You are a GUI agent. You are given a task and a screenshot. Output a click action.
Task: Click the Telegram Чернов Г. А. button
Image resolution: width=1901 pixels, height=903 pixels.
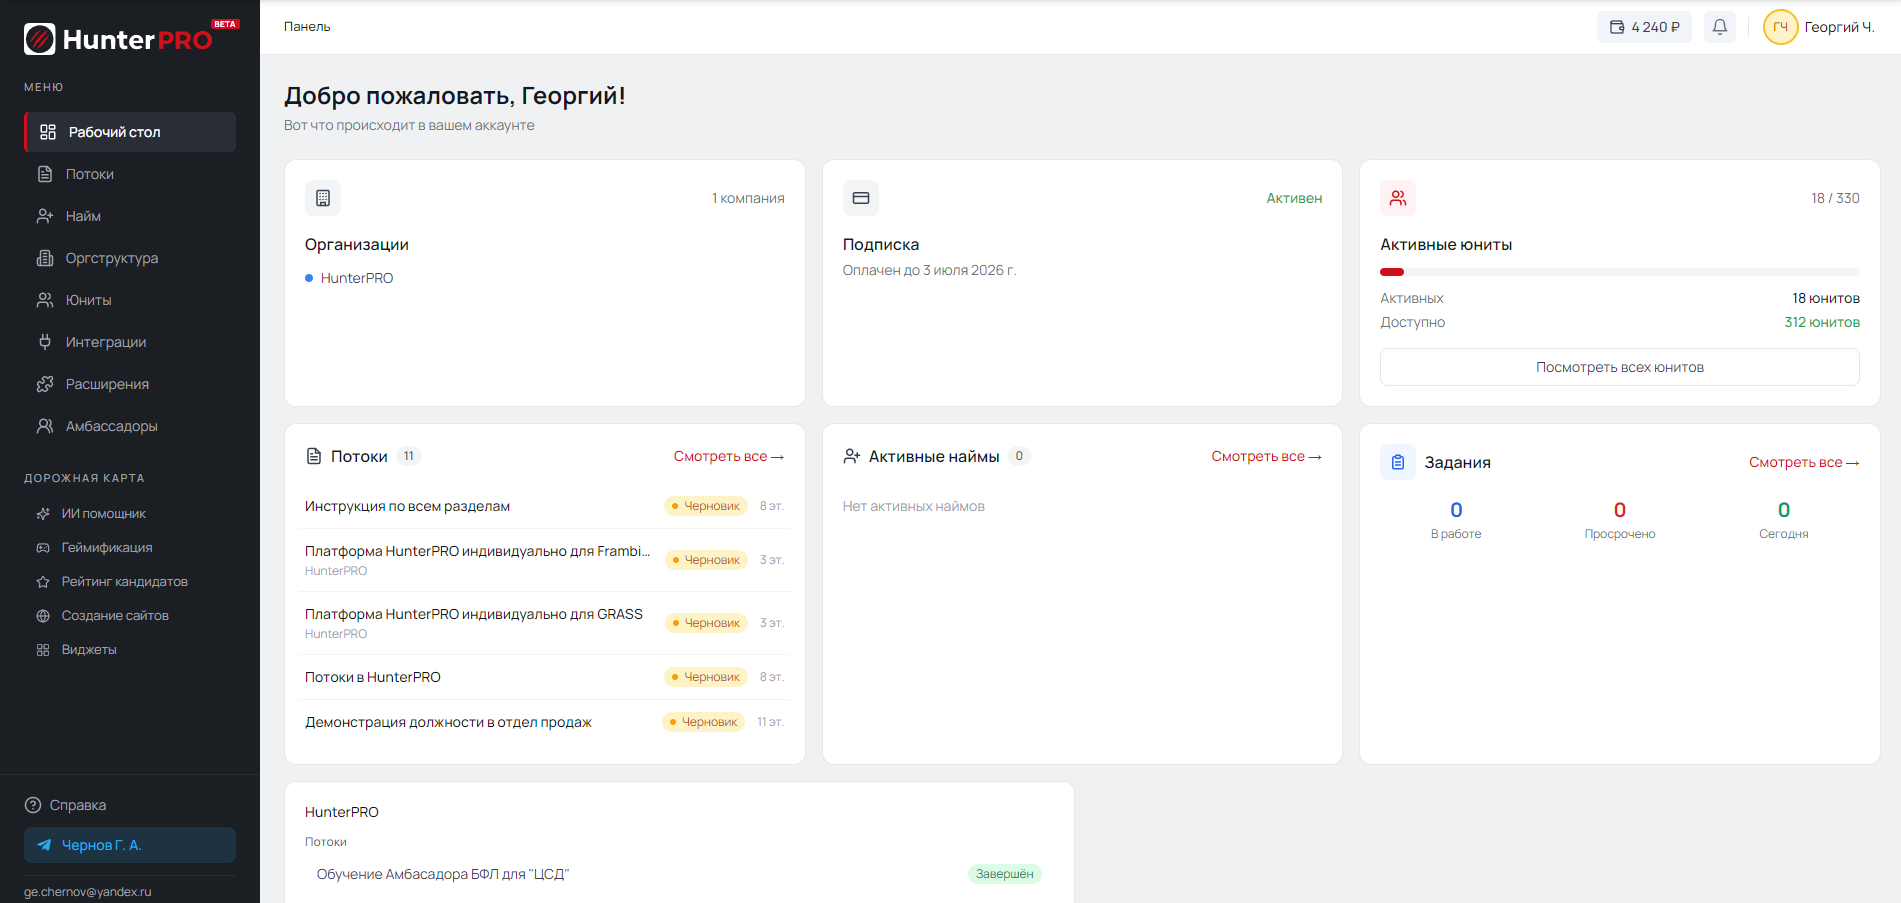[x=130, y=845]
